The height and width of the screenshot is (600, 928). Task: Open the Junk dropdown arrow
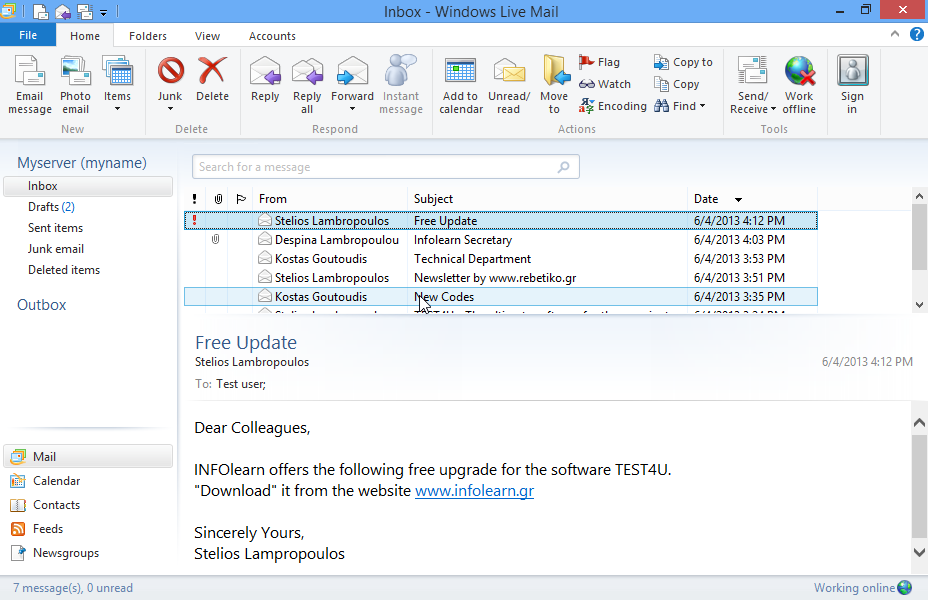pos(170,109)
